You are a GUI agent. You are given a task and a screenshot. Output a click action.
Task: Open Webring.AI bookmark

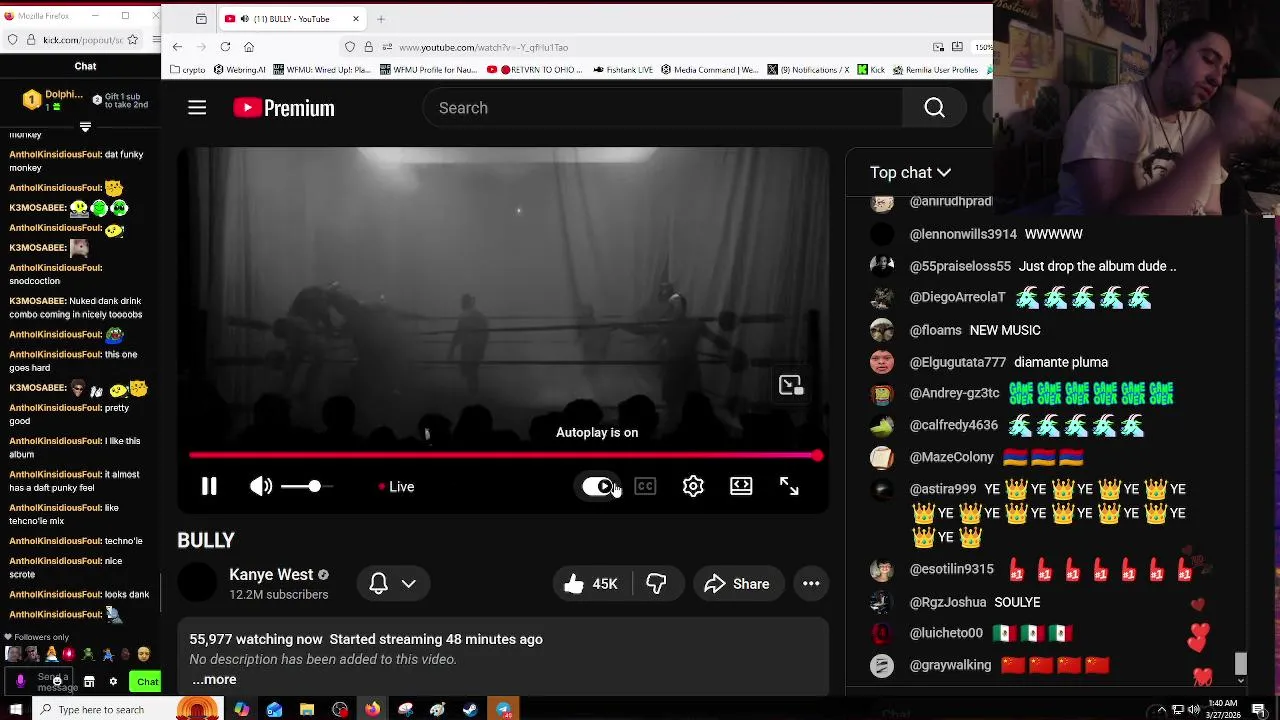[x=240, y=70]
